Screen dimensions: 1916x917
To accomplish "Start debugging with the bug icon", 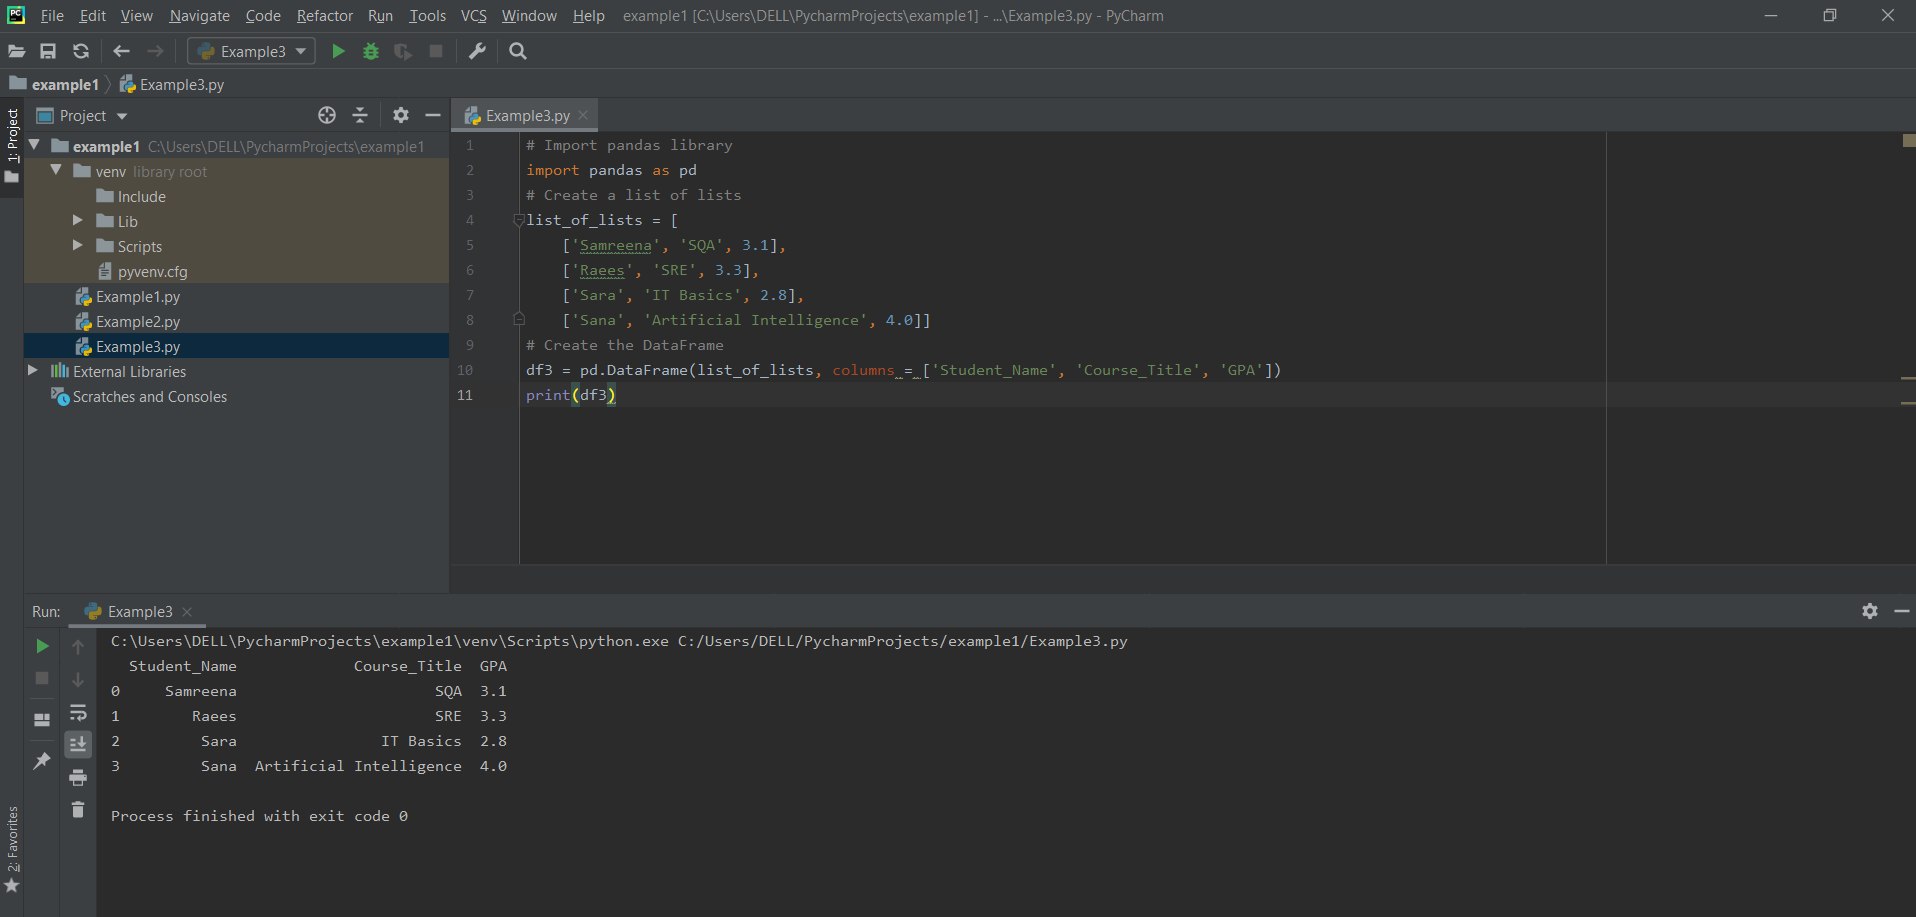I will click(371, 51).
